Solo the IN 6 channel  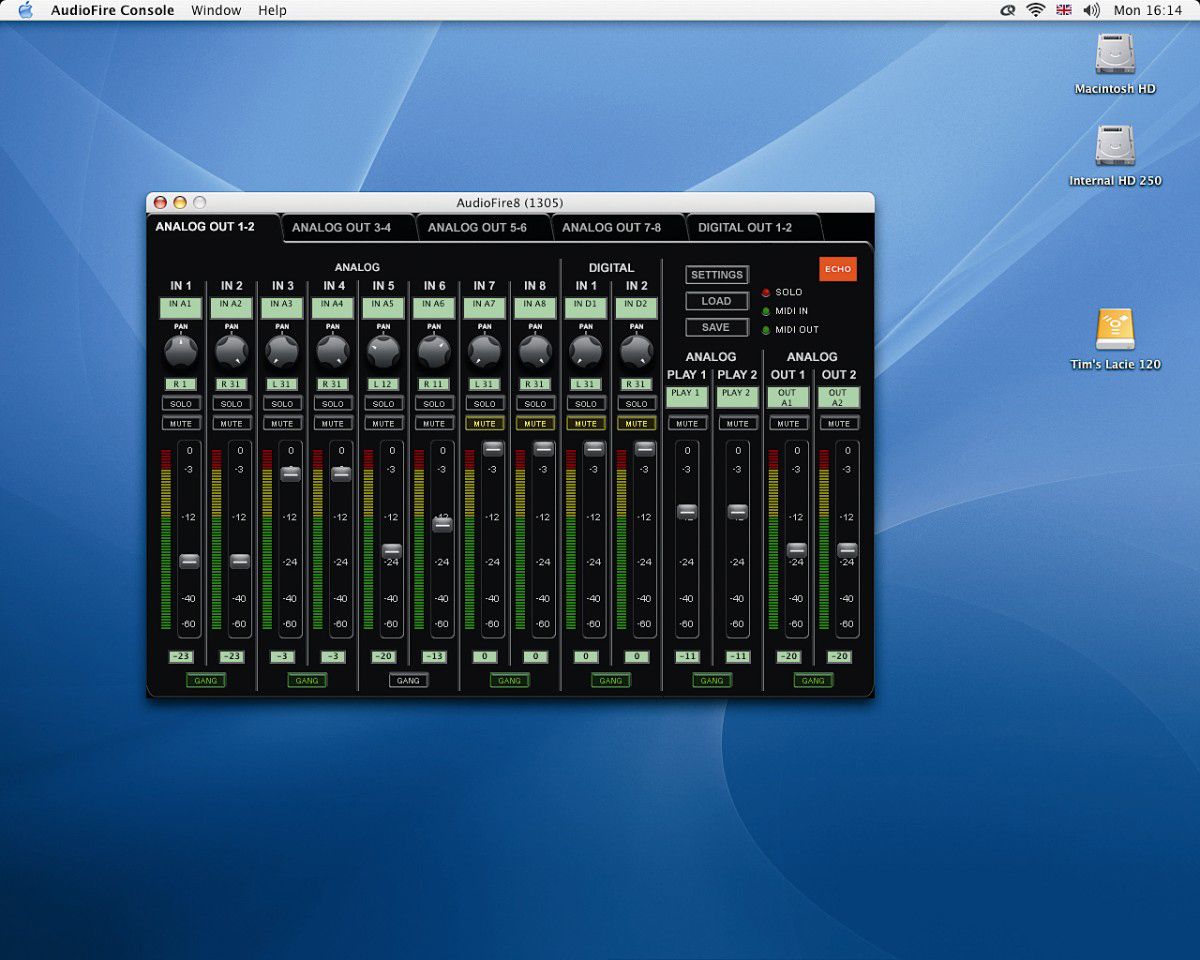click(434, 404)
